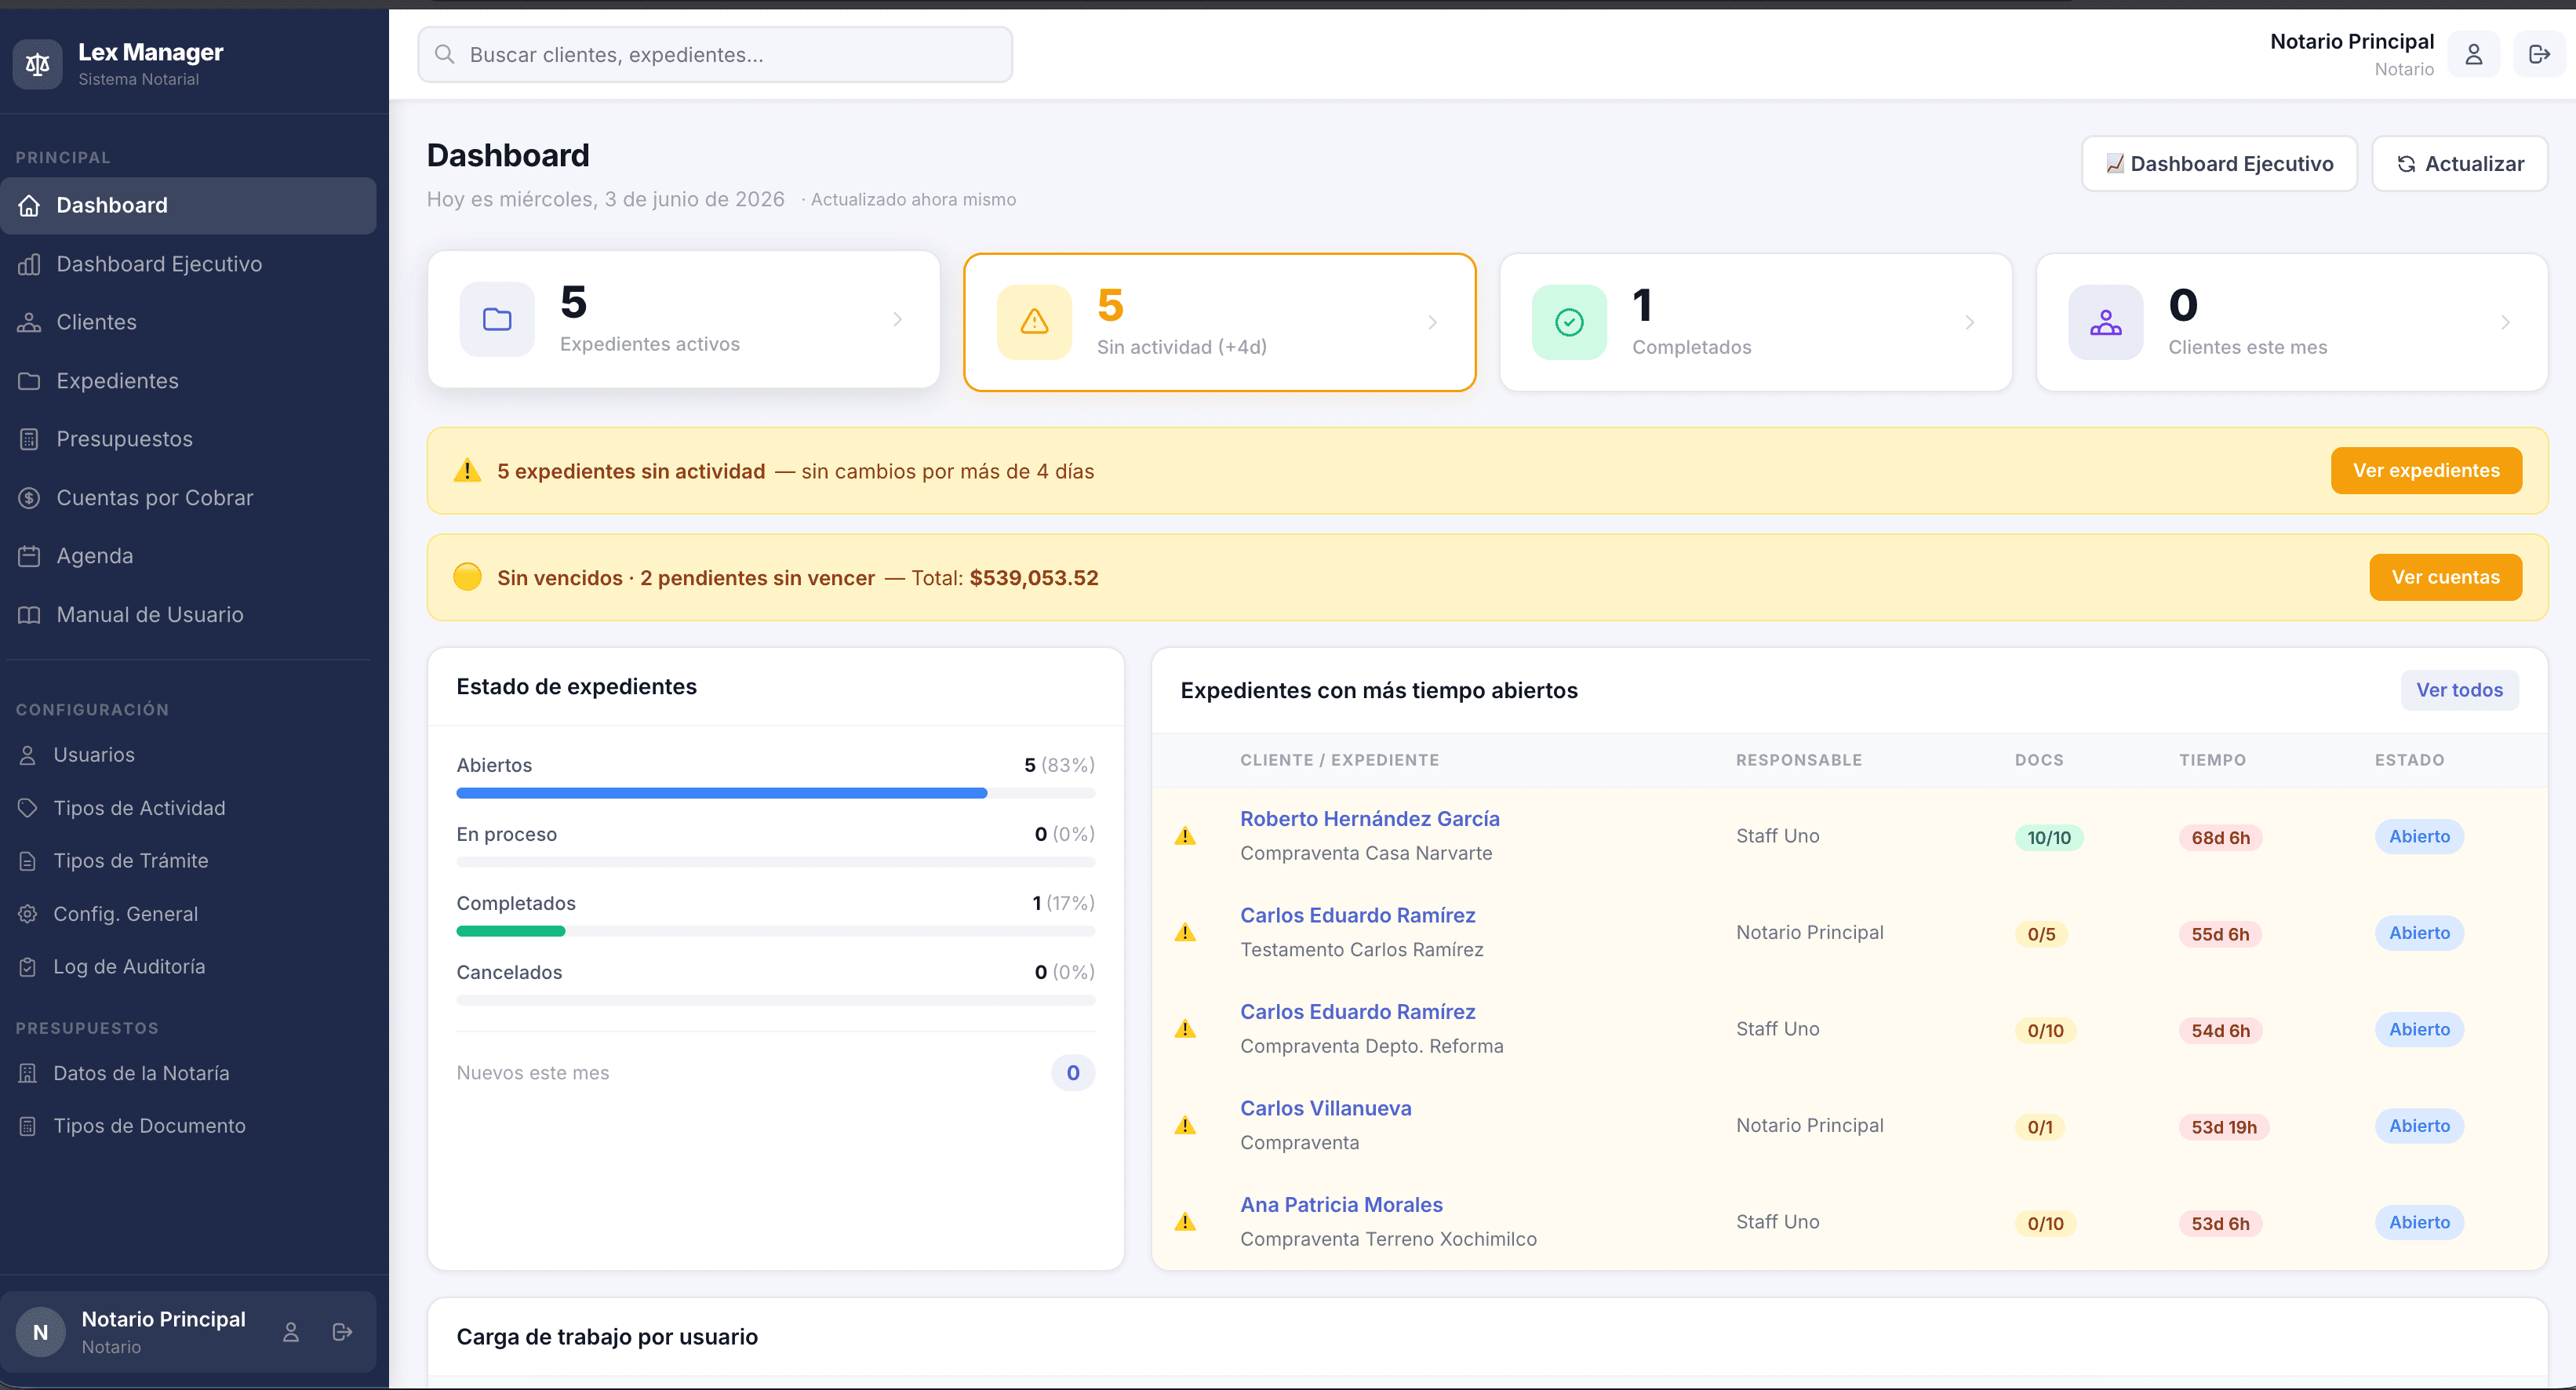The height and width of the screenshot is (1390, 2576).
Task: Go to Clientes section
Action: pos(189,322)
